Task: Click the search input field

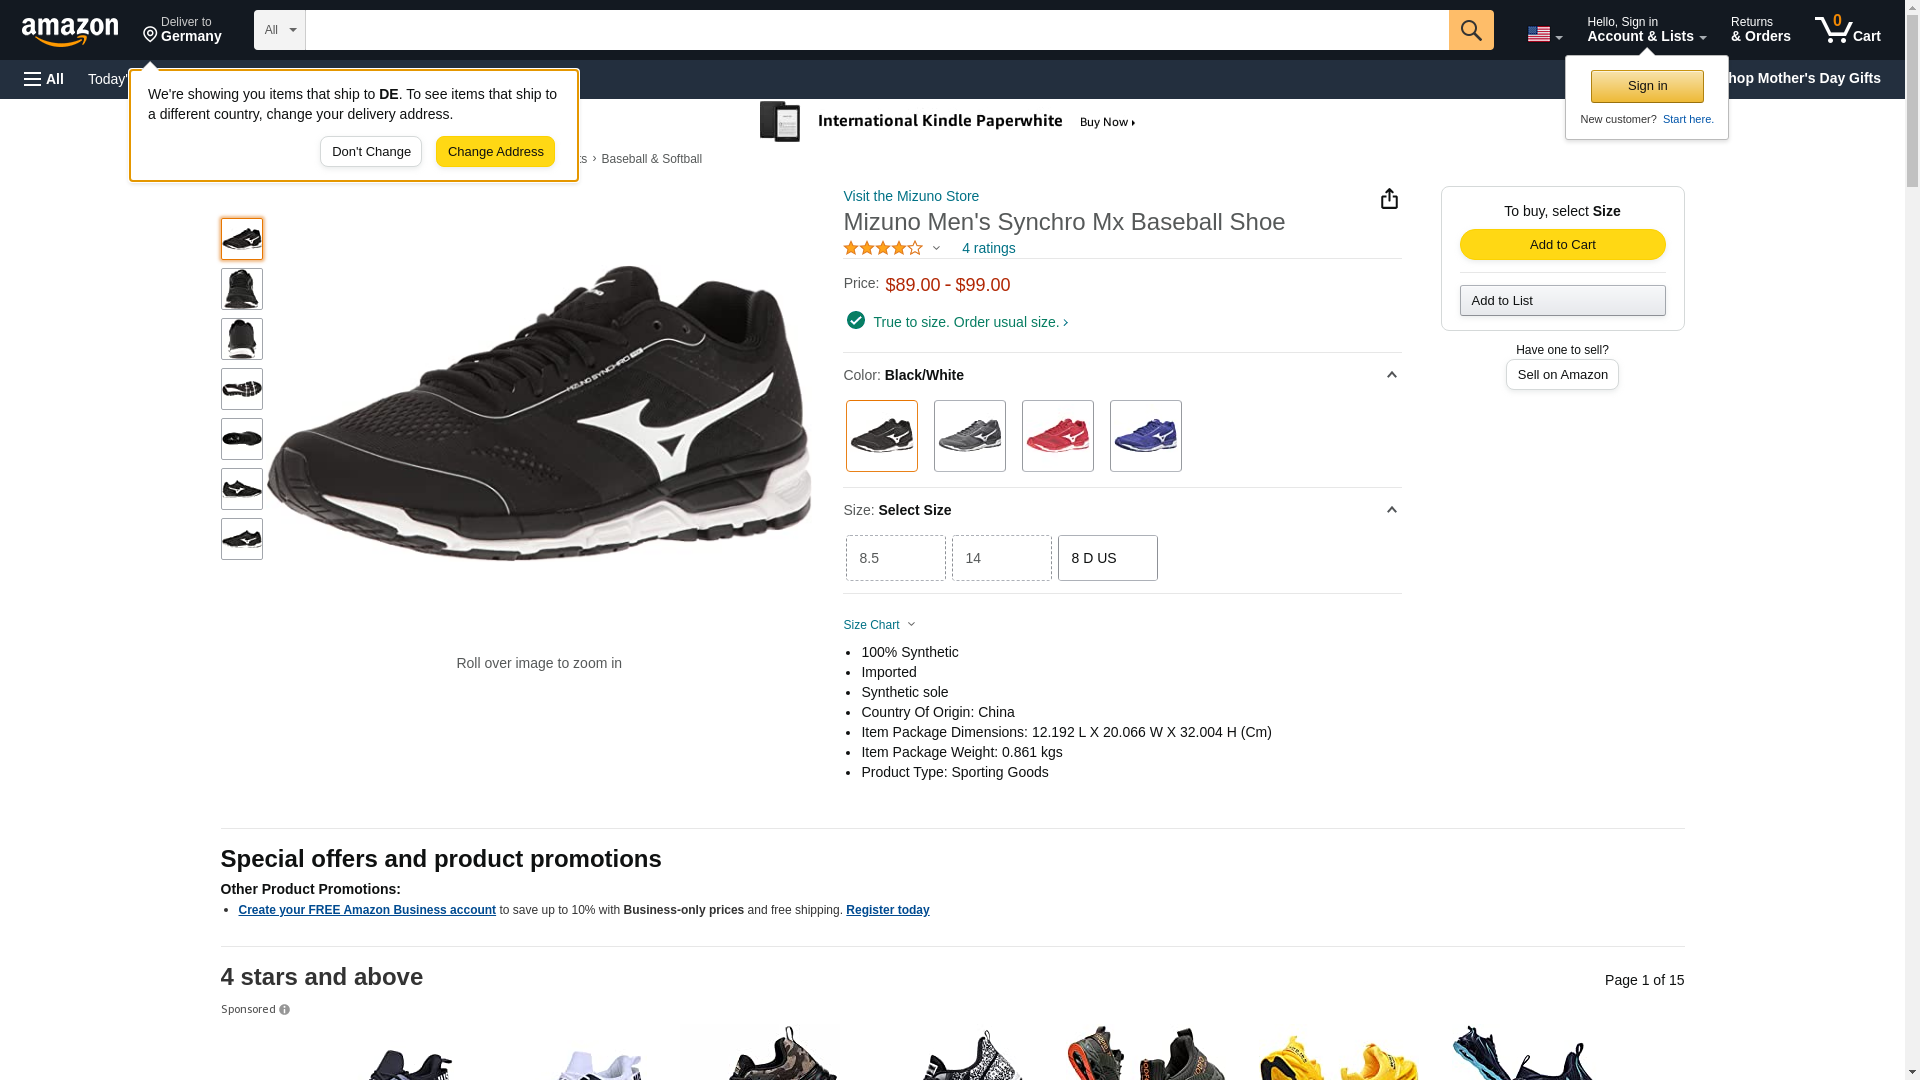Action: [876, 30]
